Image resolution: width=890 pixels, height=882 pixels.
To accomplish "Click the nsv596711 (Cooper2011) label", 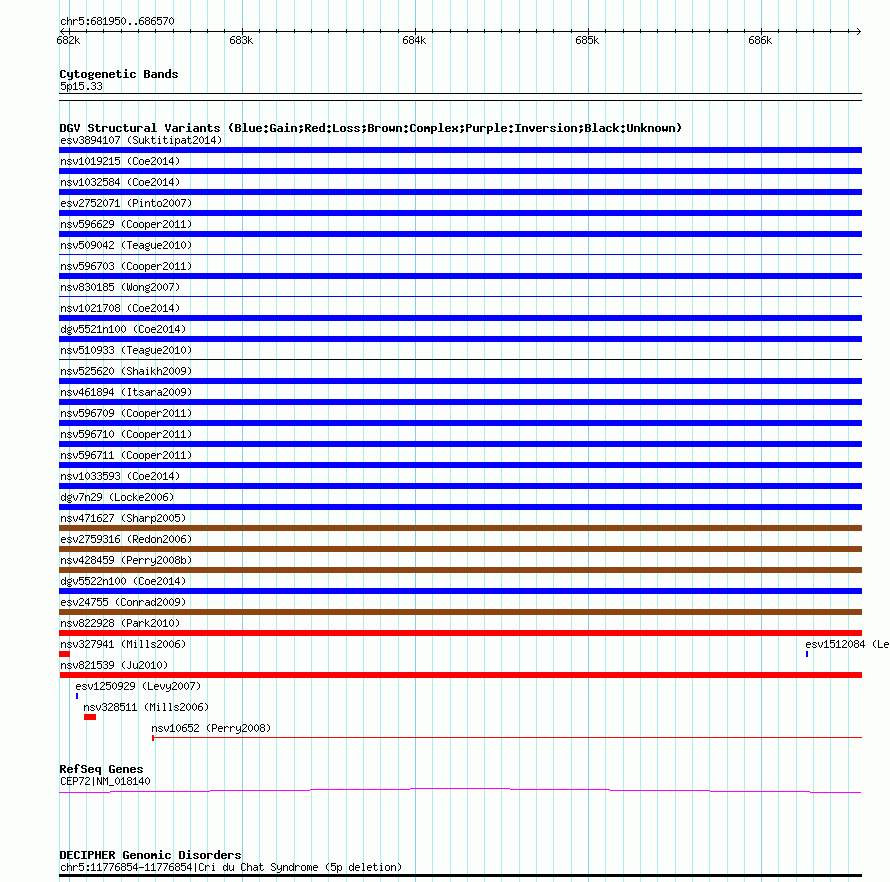I will coord(126,455).
